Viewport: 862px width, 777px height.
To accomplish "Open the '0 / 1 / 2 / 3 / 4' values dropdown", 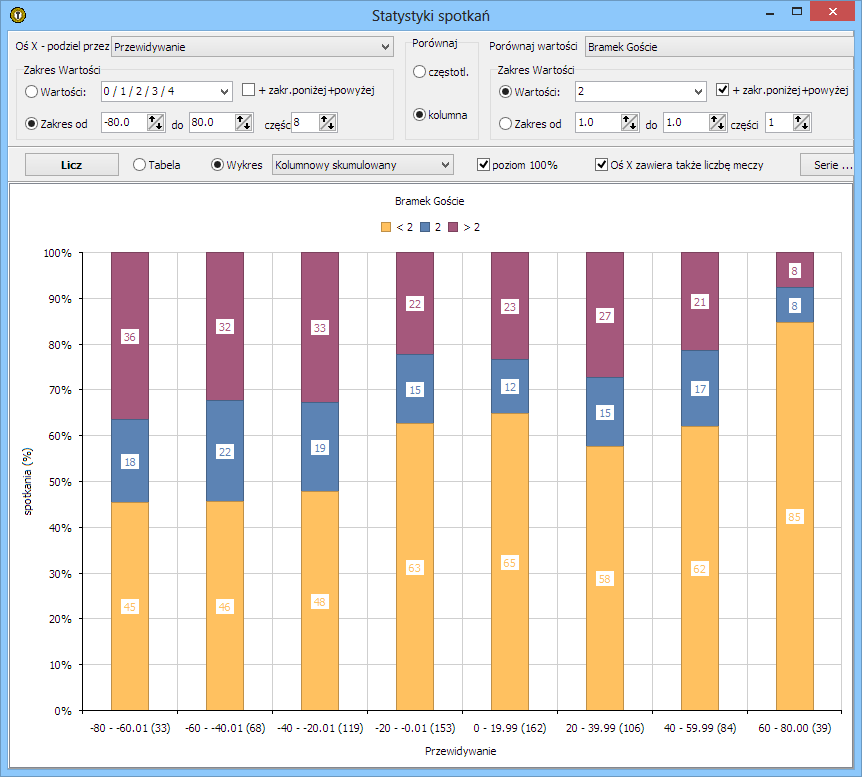I will [167, 91].
